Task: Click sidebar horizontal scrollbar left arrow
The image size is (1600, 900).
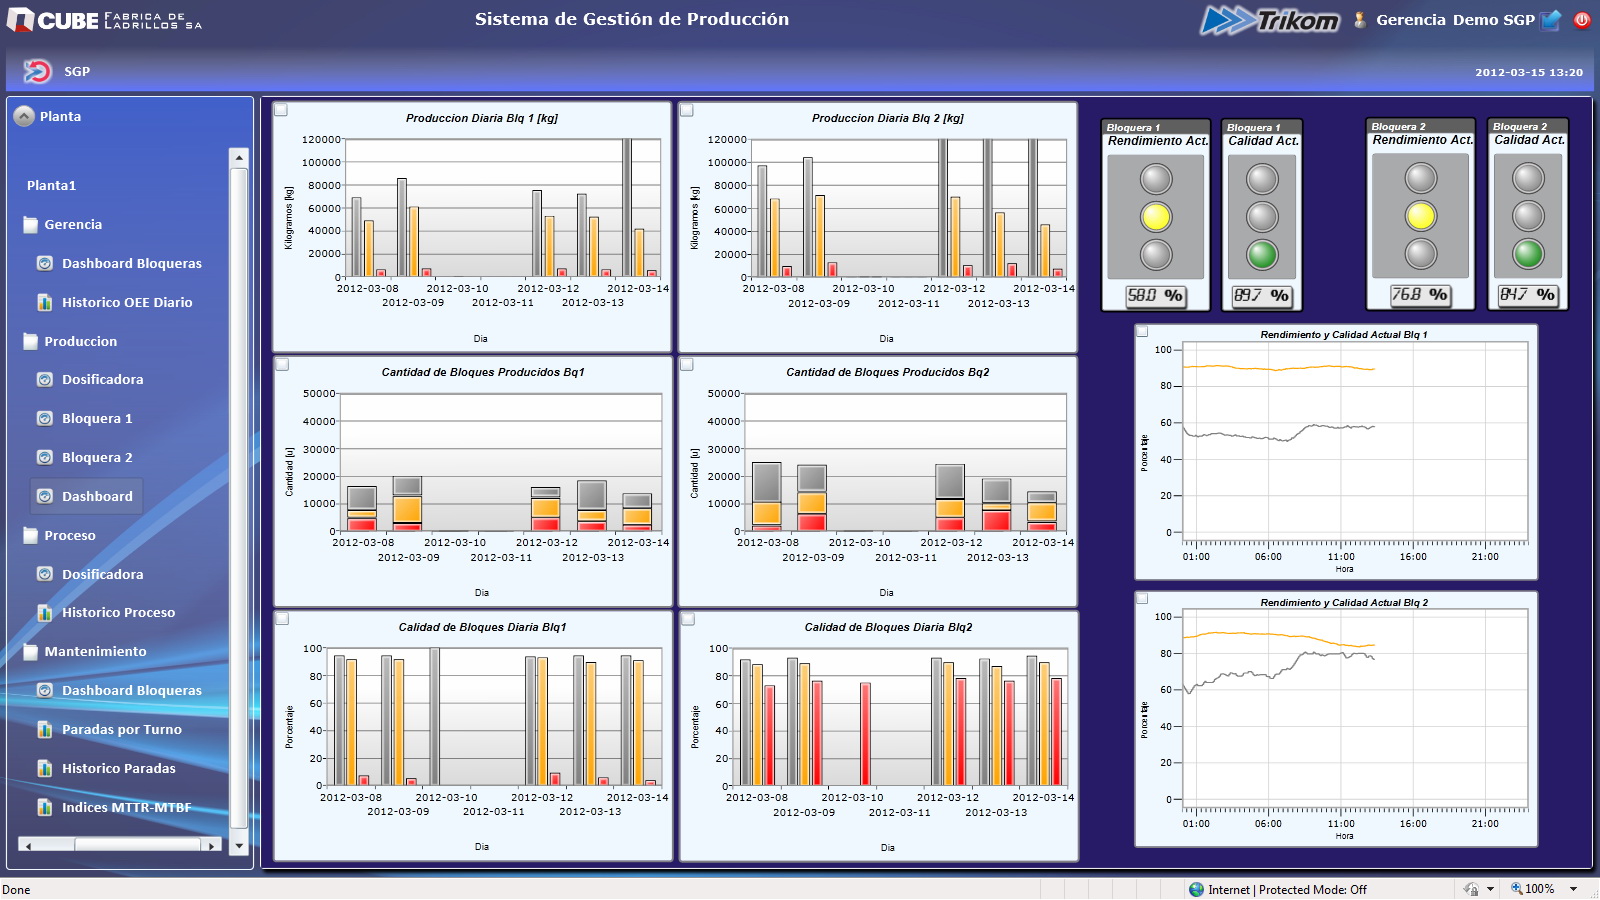Action: [x=28, y=845]
